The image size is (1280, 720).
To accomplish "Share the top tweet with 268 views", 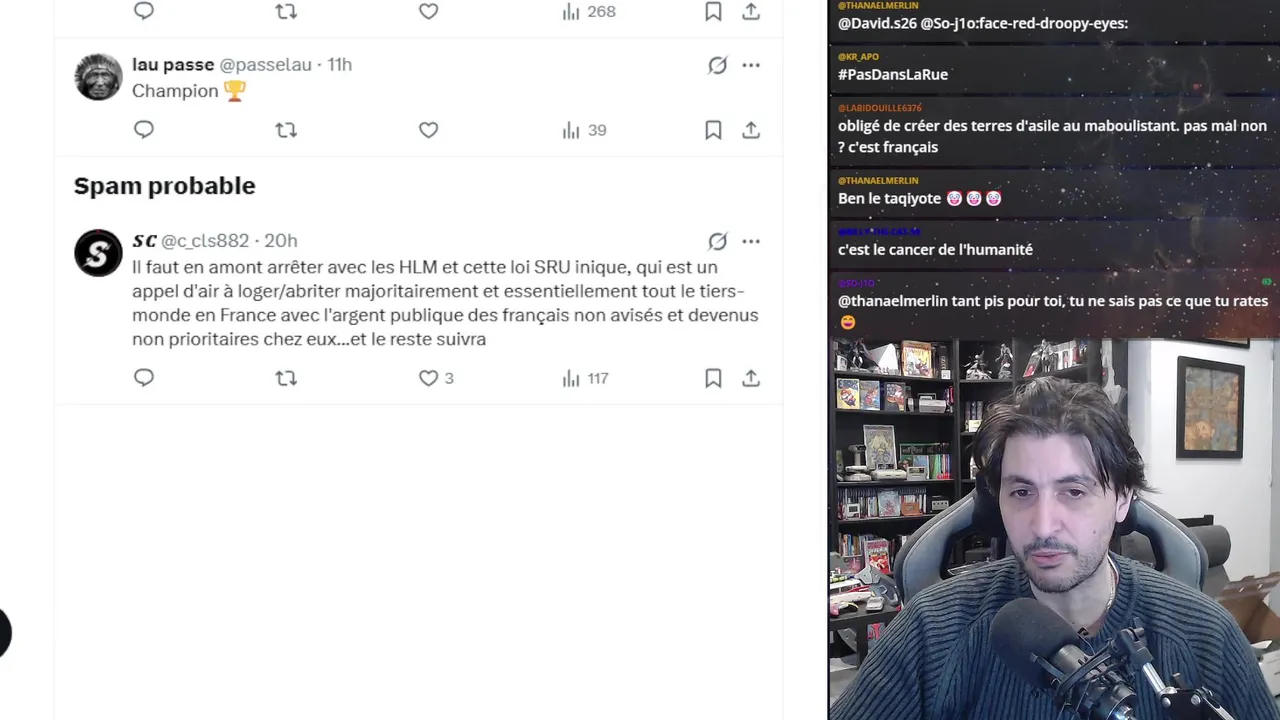I will pyautogui.click(x=751, y=11).
